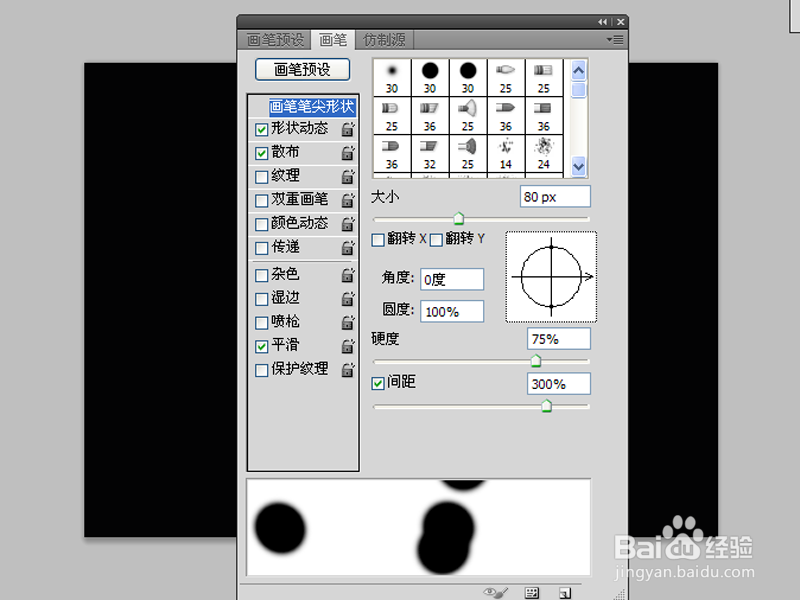Image resolution: width=800 pixels, height=600 pixels.
Task: Click the 画笔预设 button
Action: (303, 69)
